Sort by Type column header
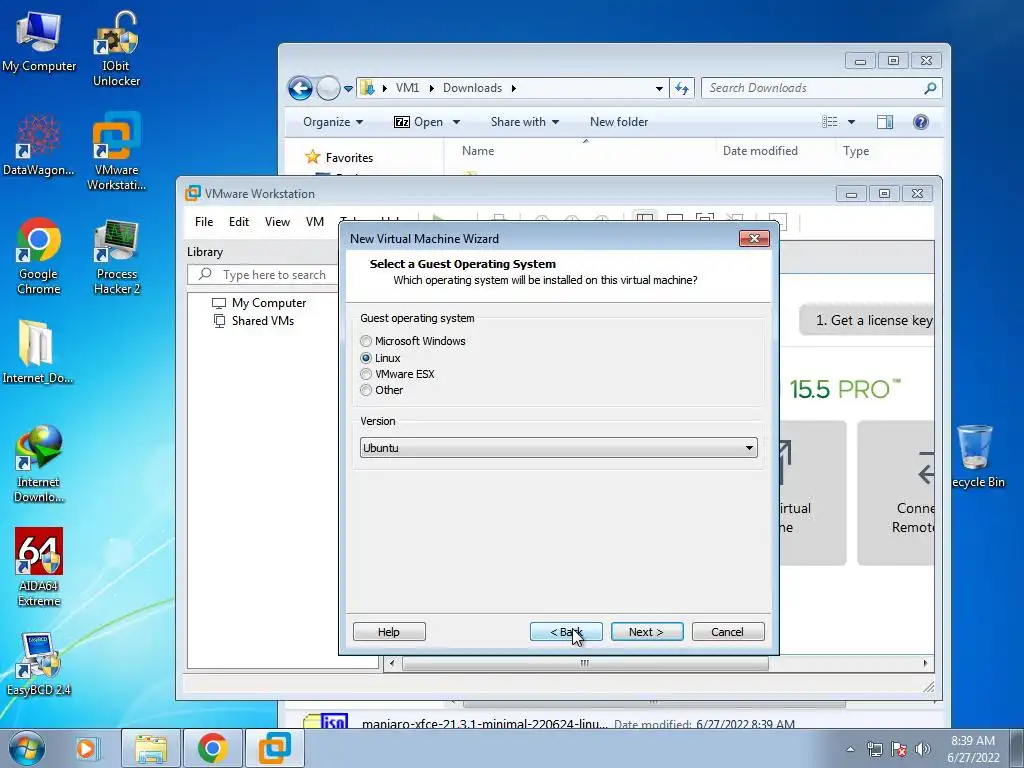 click(856, 151)
